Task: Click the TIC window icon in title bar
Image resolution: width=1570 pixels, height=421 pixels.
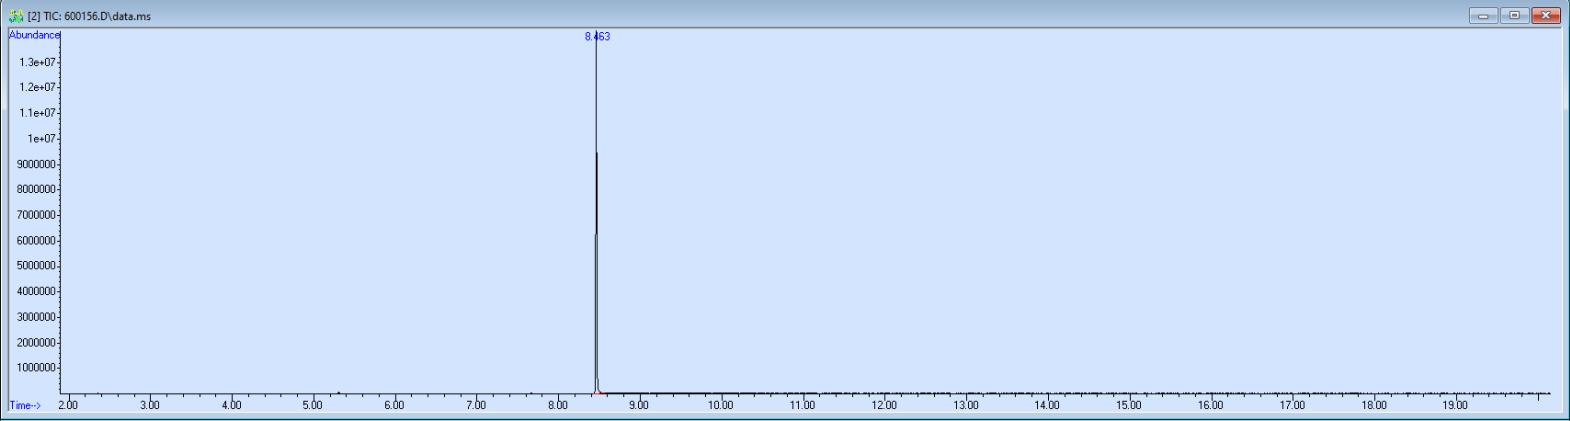Action: (x=16, y=16)
